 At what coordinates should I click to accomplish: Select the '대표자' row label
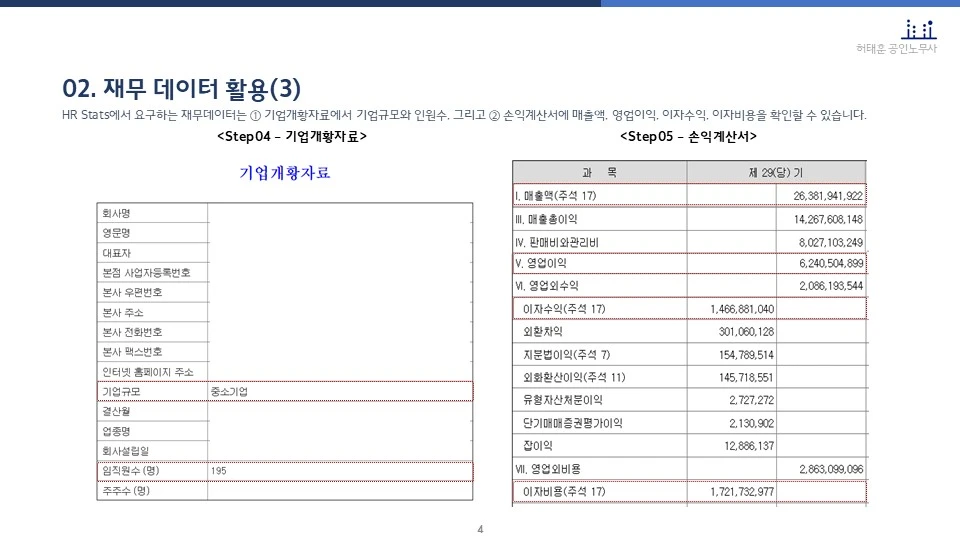pos(116,253)
